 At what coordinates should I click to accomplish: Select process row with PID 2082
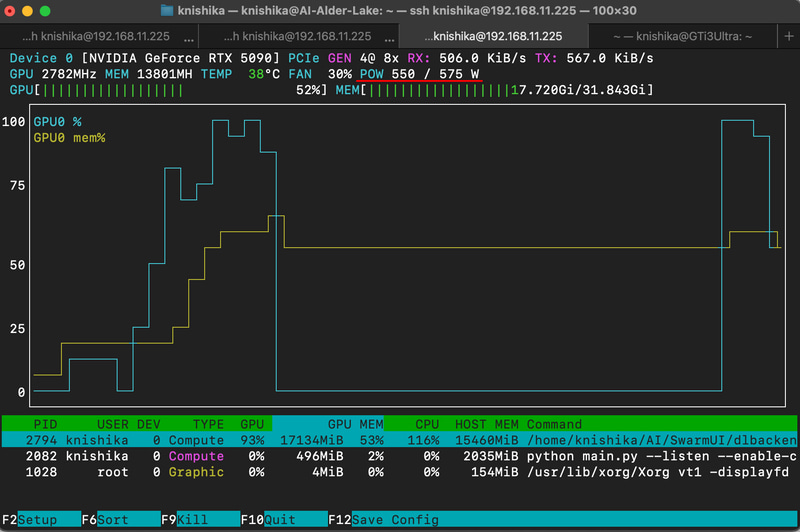pyautogui.click(x=399, y=456)
